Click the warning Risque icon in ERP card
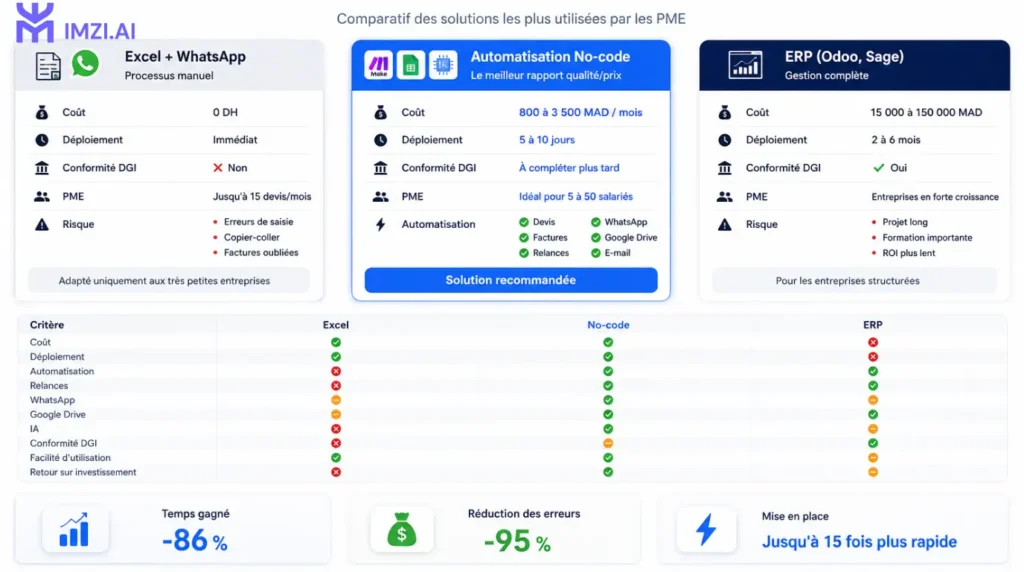The height and width of the screenshot is (572, 1024). 725,225
